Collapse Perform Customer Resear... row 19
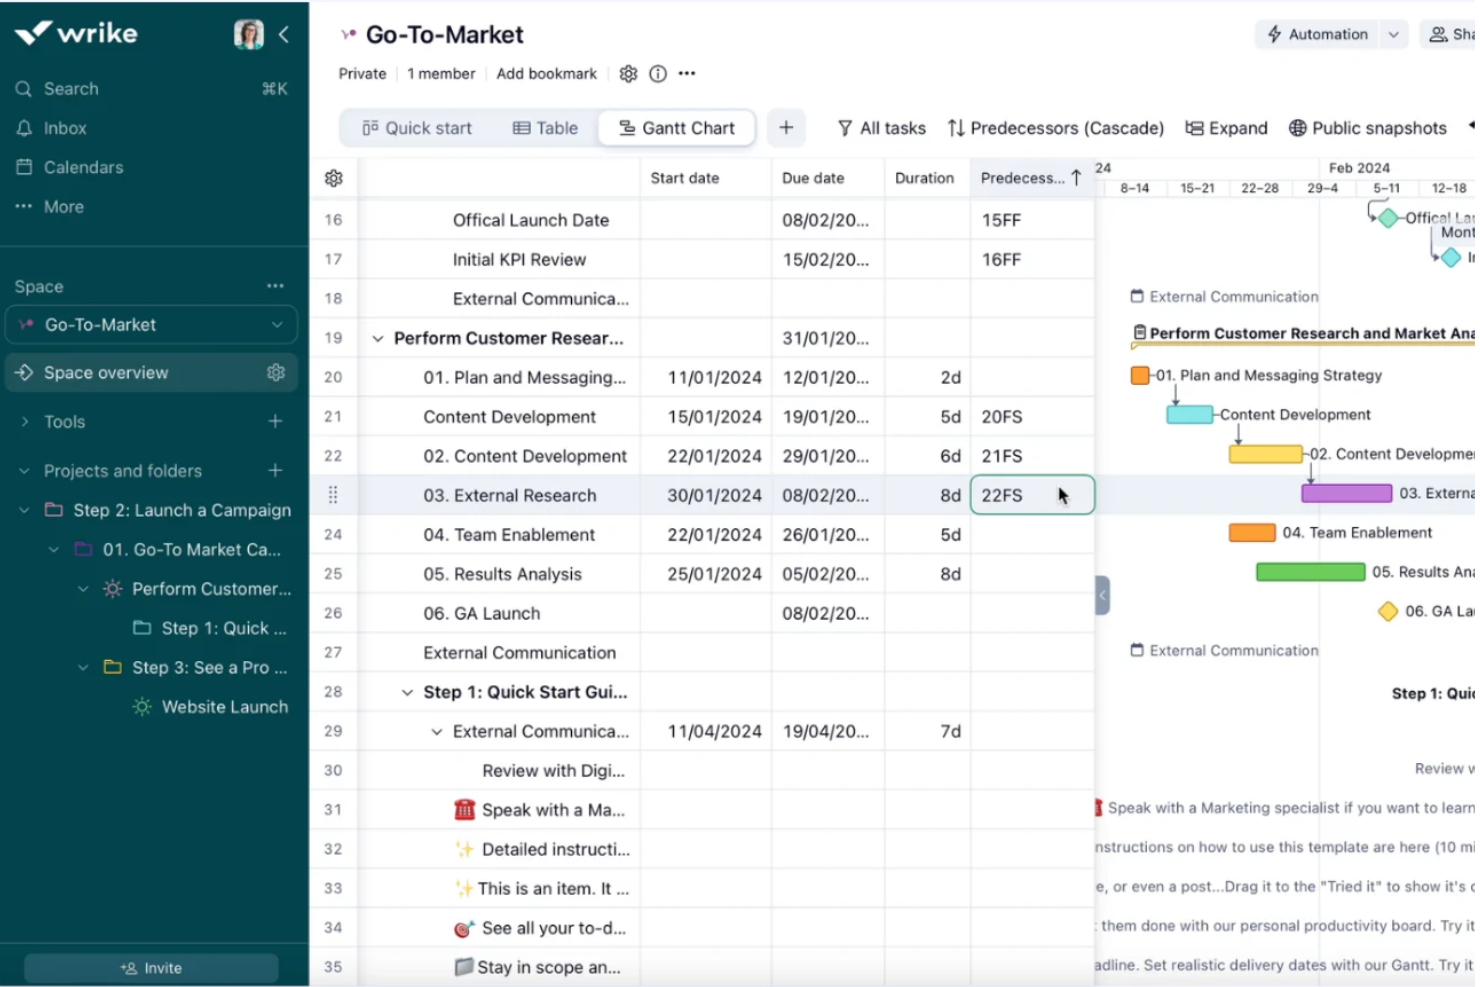Viewport: 1480px width, 987px height. [x=378, y=338]
